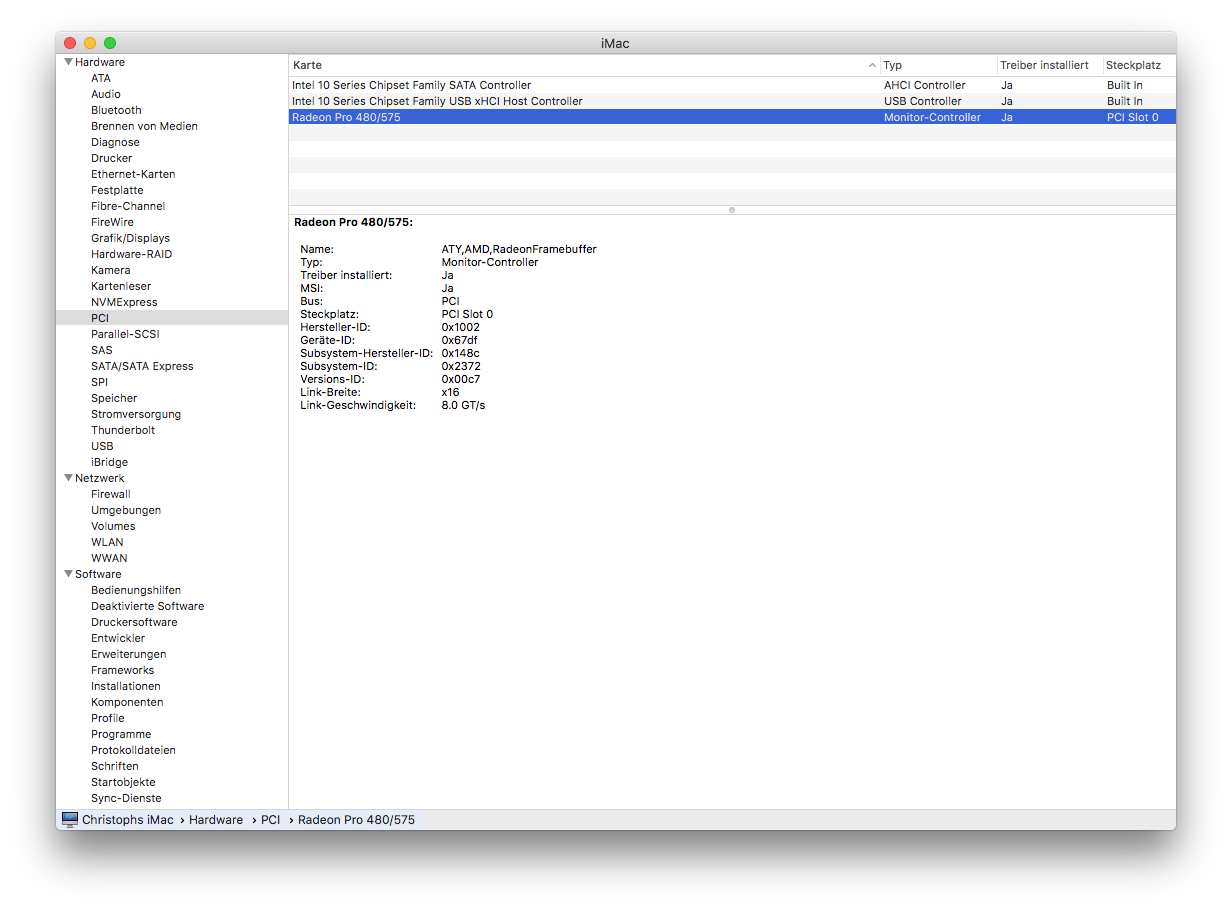Select Programme entry
This screenshot has height=910, width=1232.
(121, 734)
